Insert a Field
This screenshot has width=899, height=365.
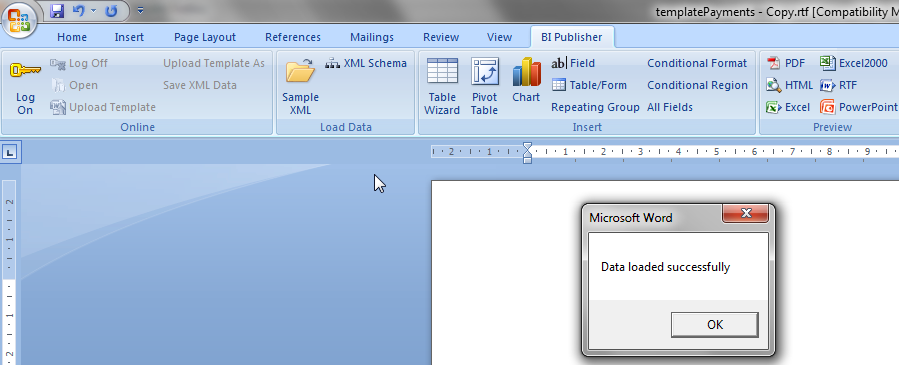click(x=573, y=63)
